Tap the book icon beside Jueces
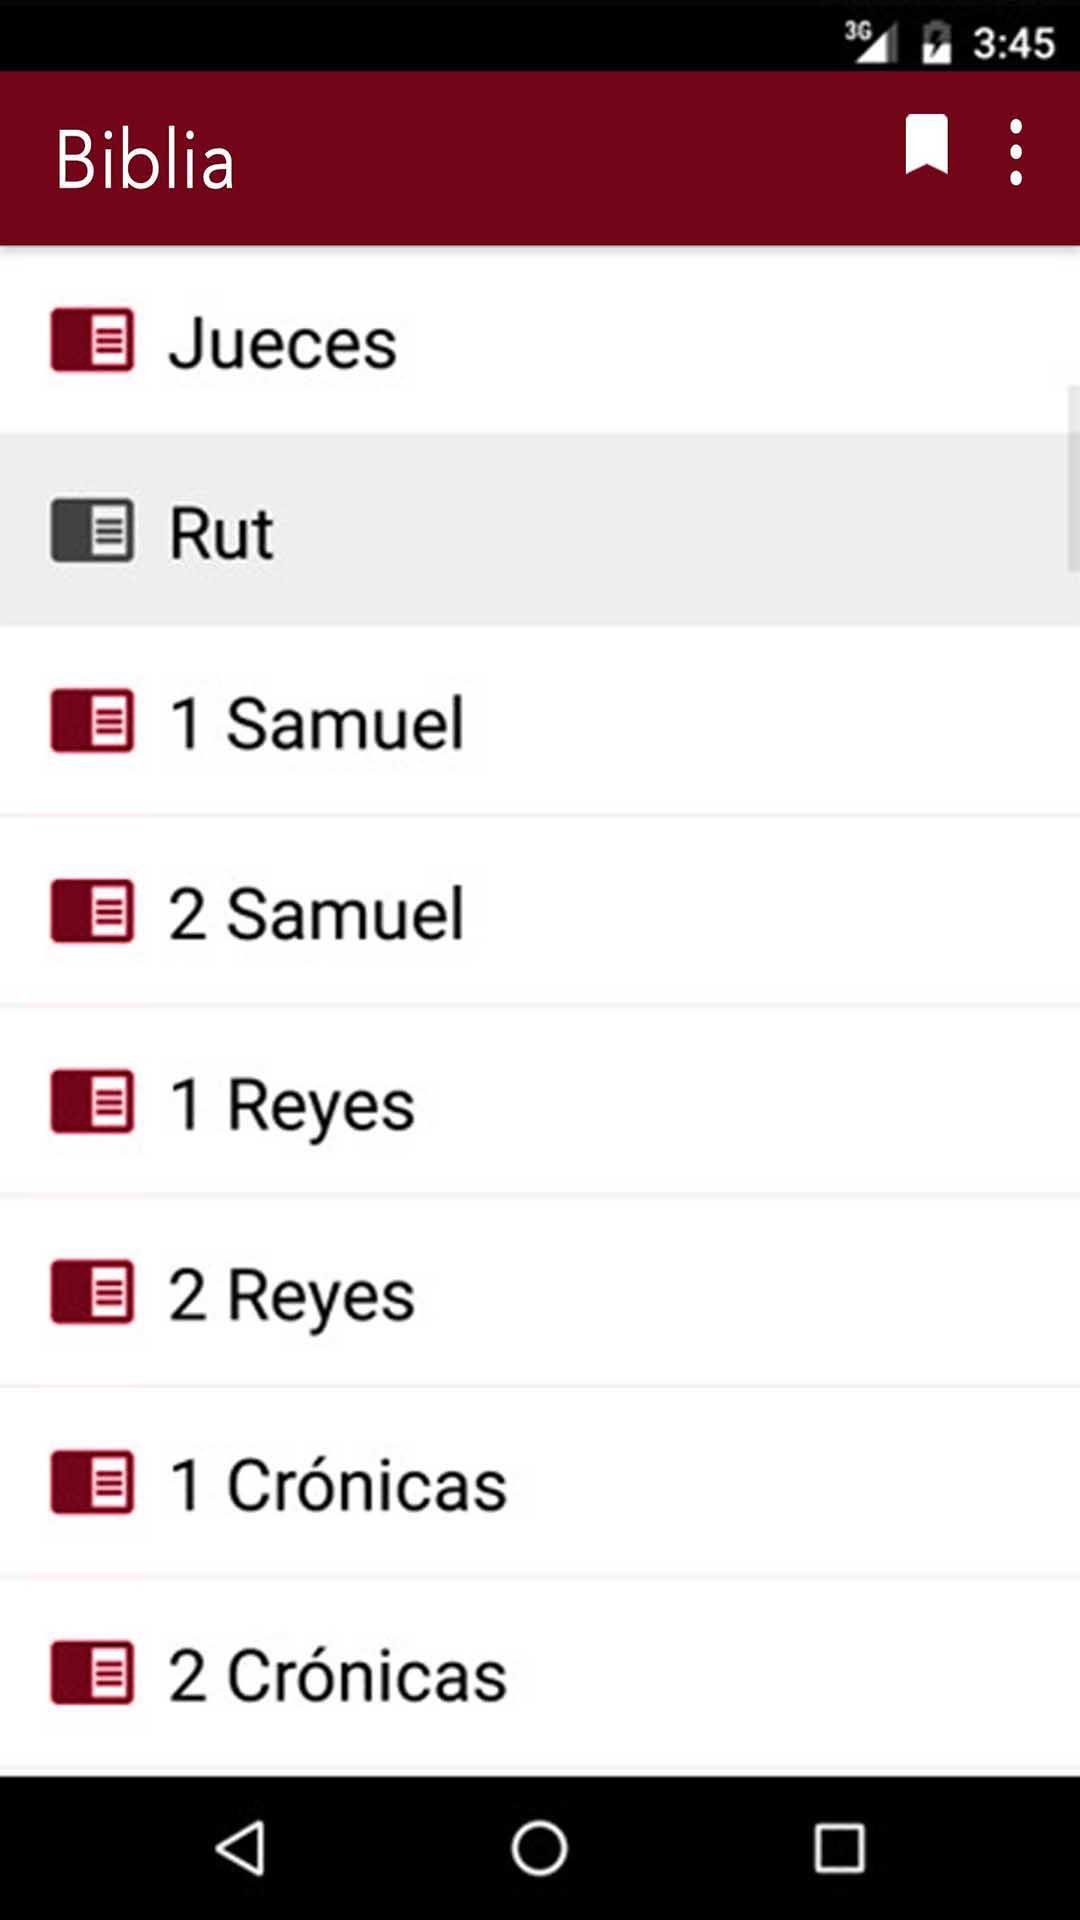This screenshot has width=1080, height=1920. (92, 341)
